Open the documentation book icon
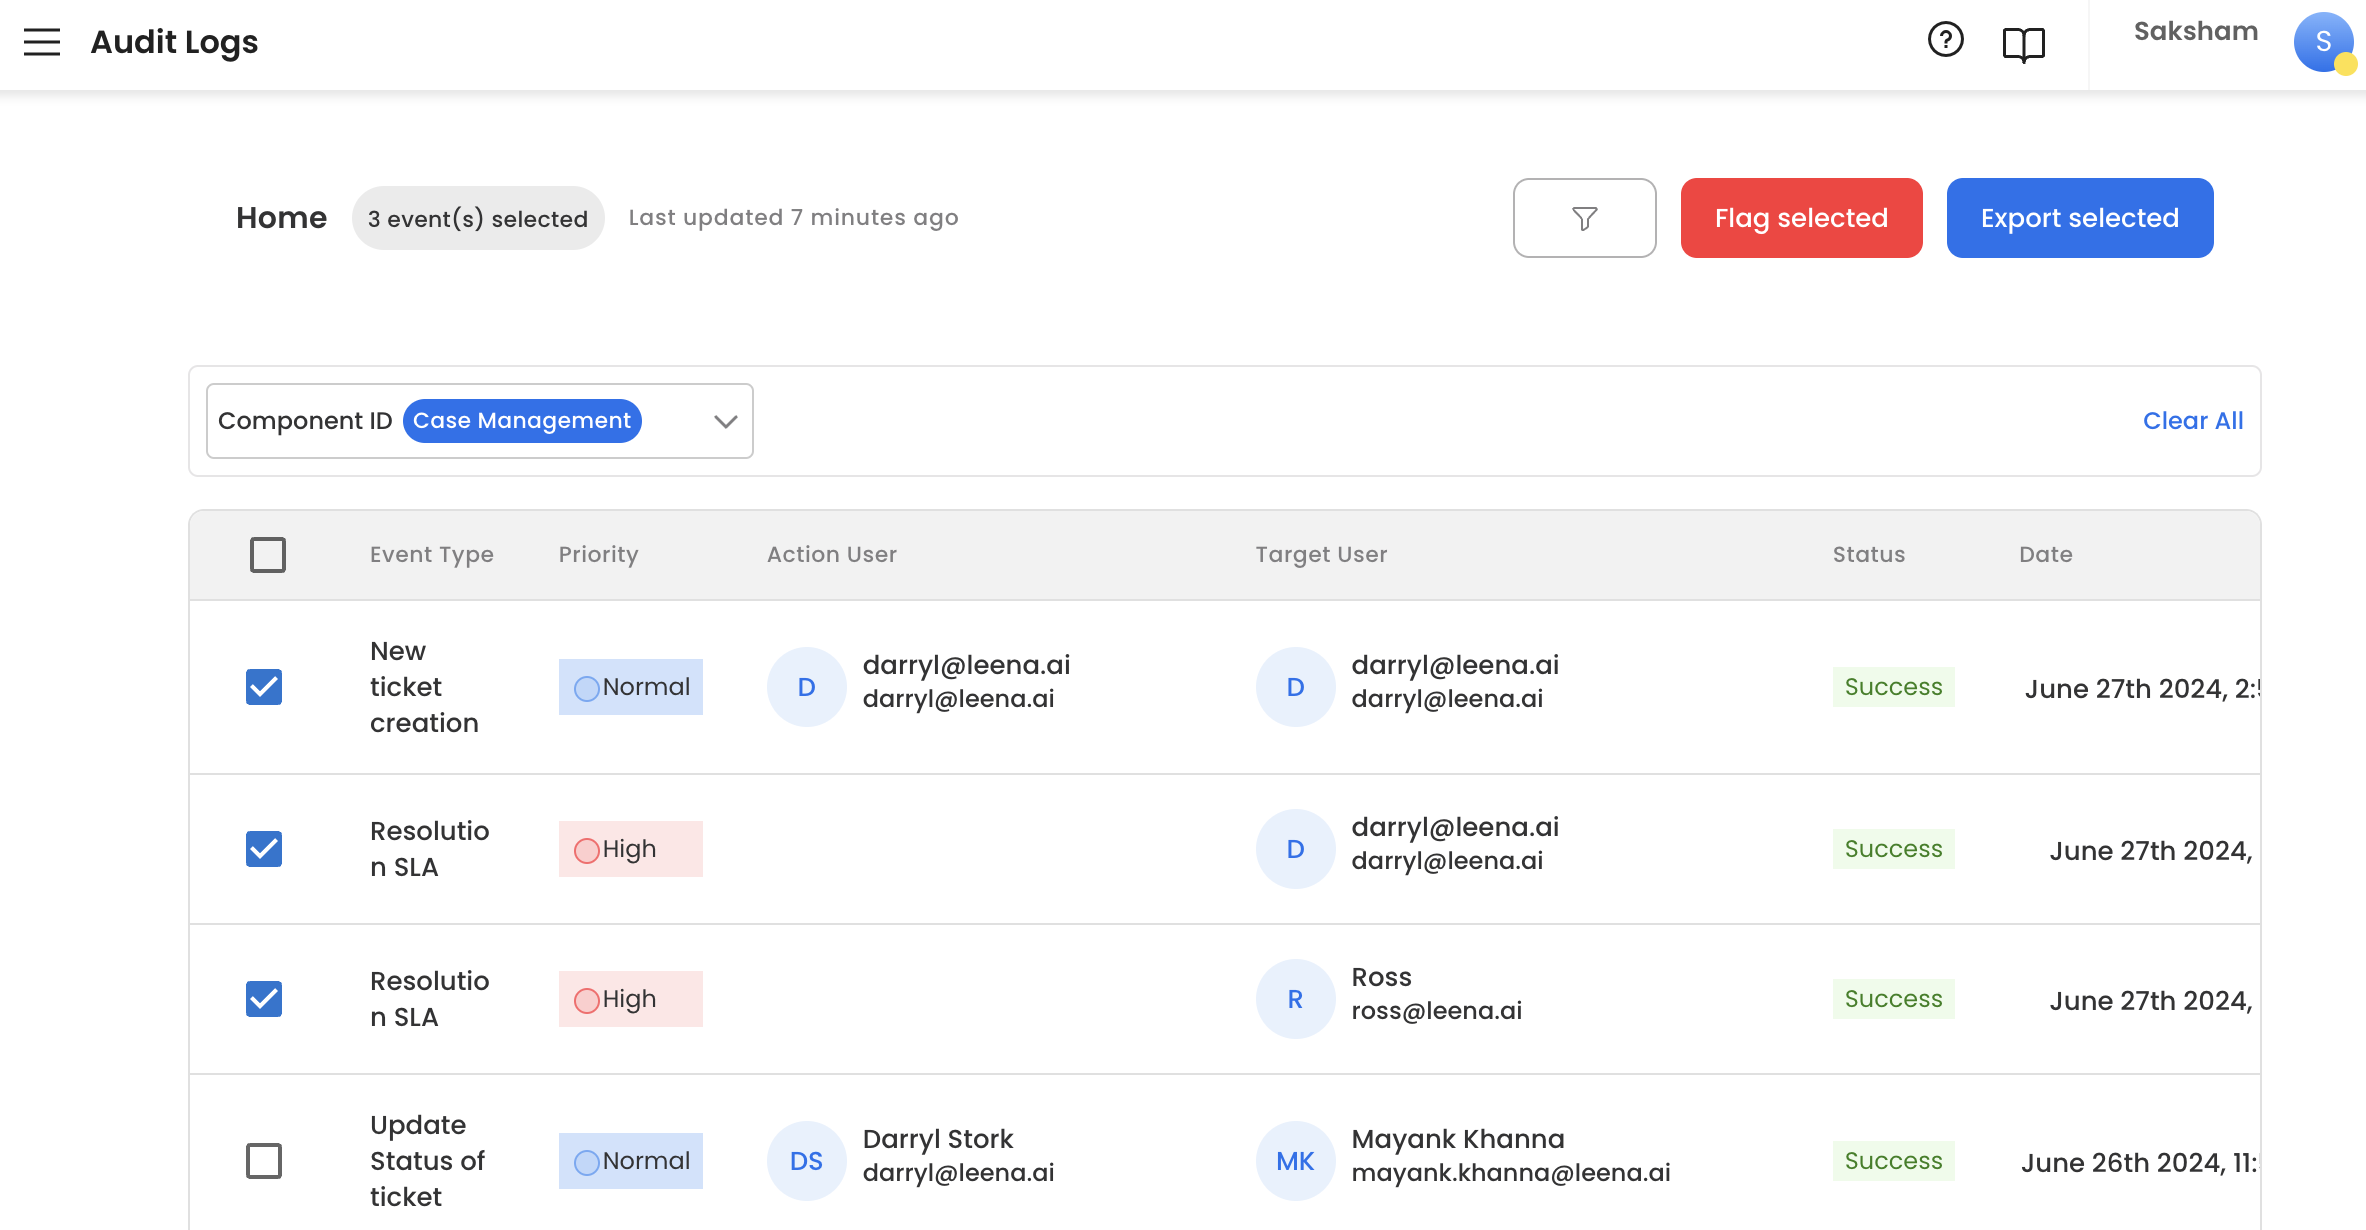 pos(2023,44)
